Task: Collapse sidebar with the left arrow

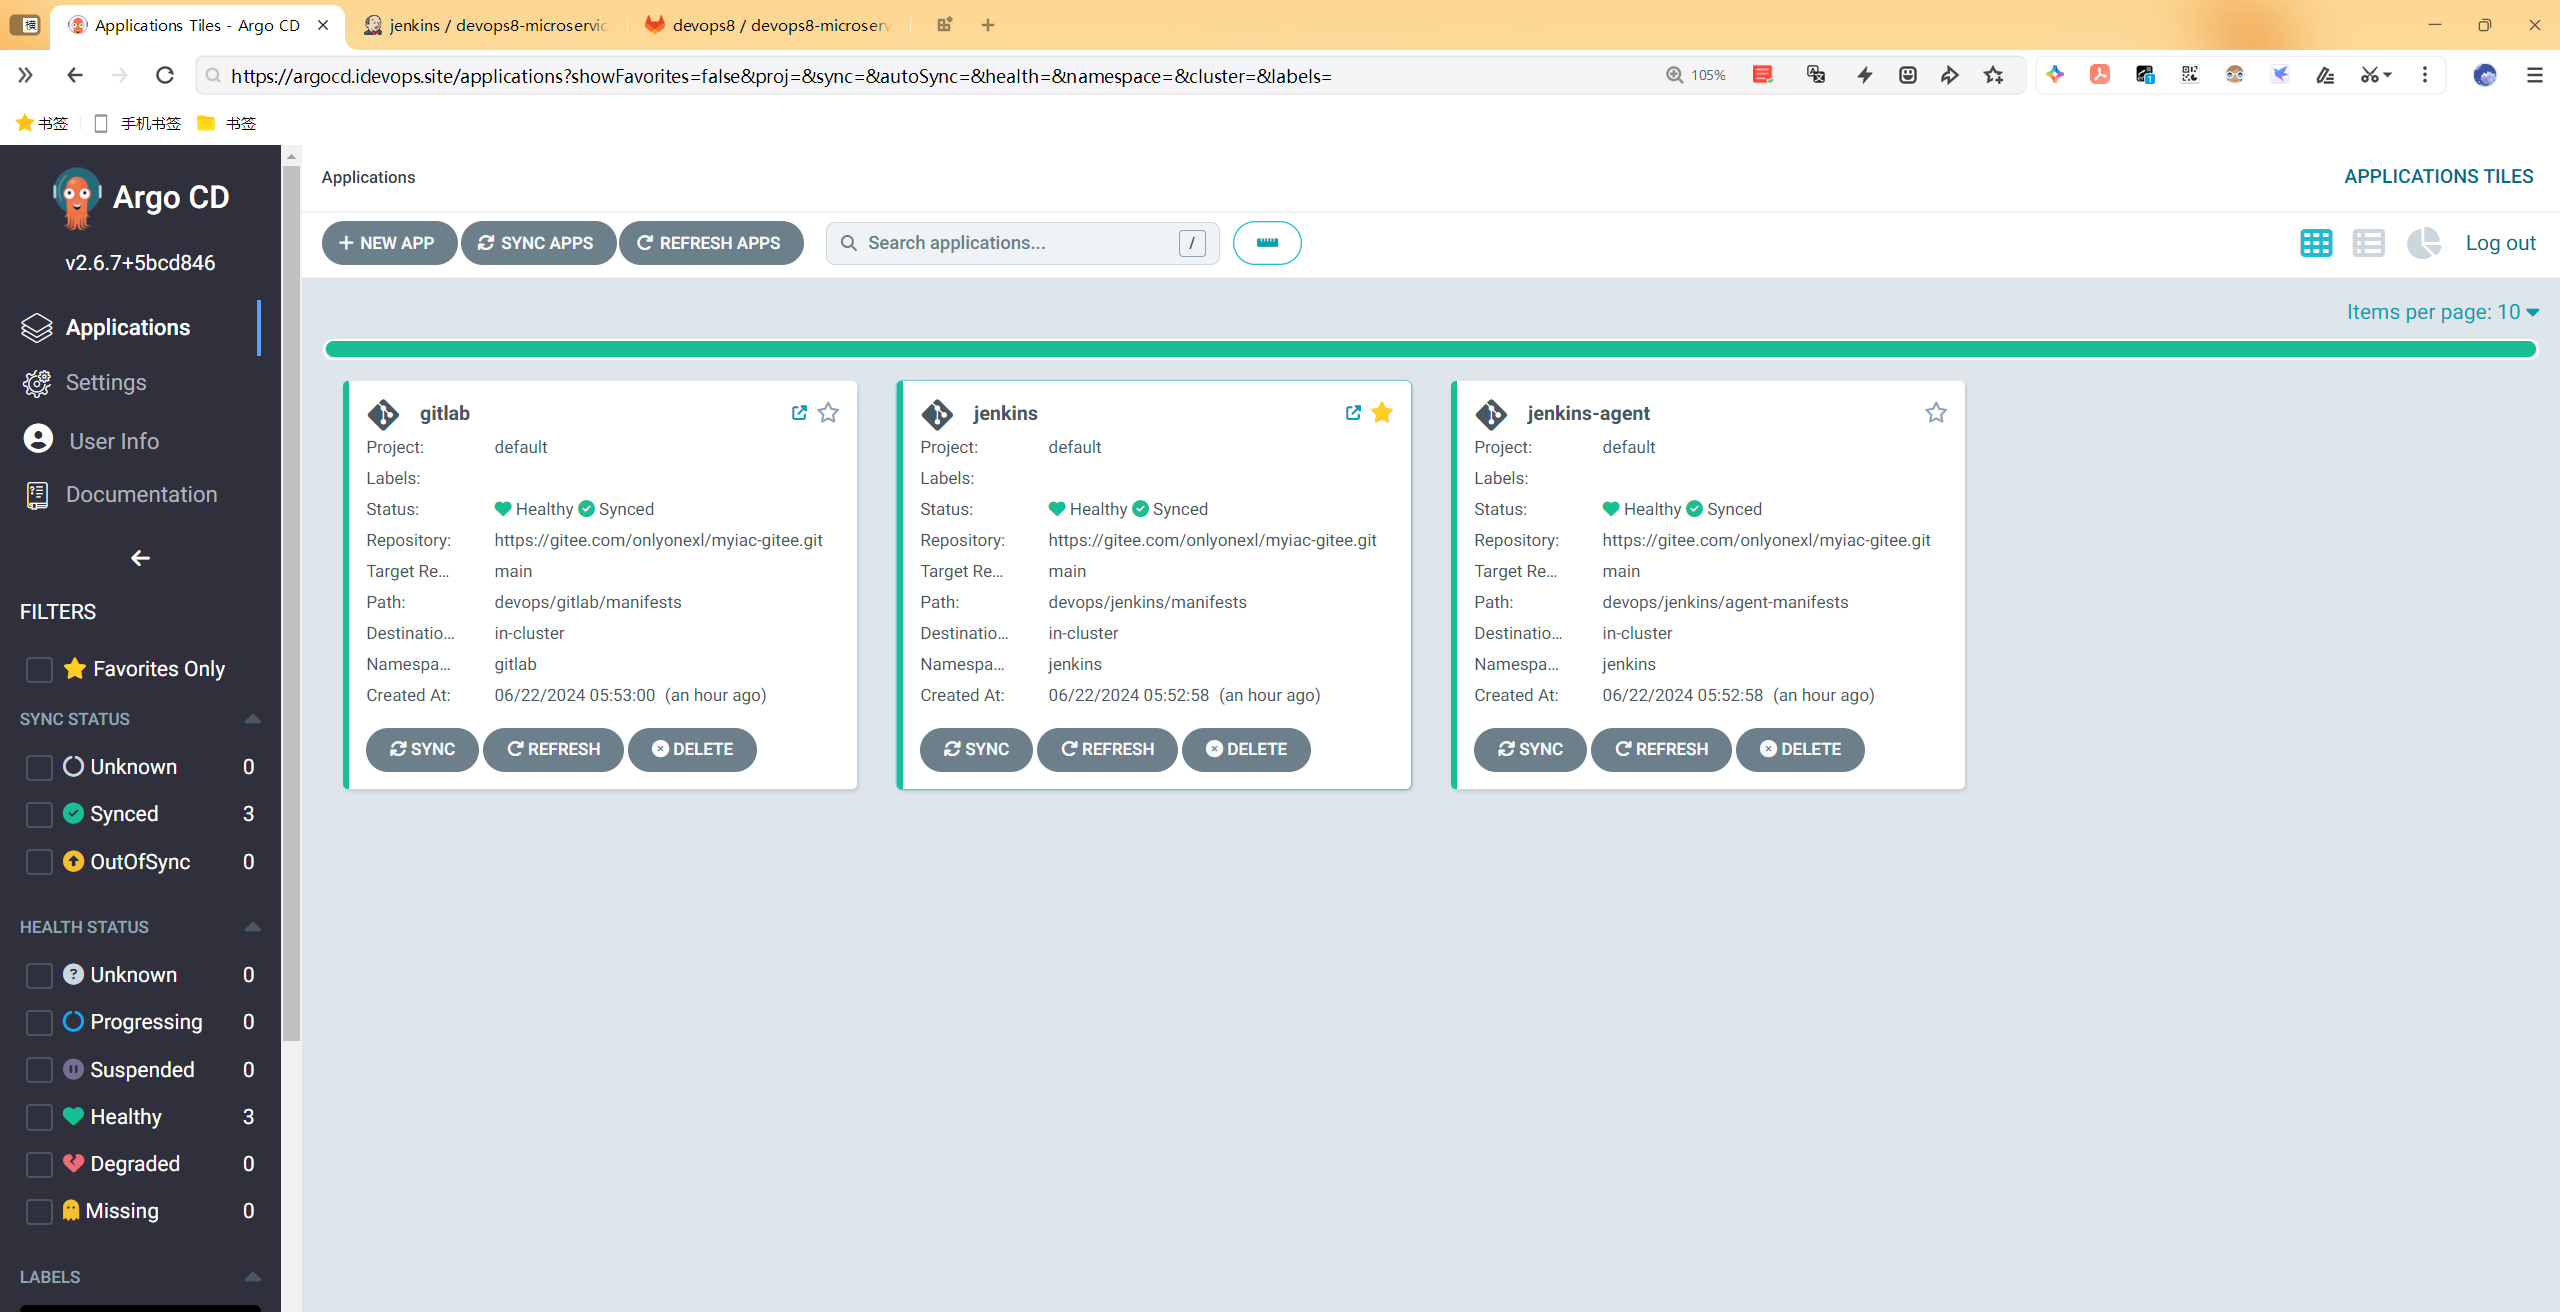Action: (x=140, y=558)
